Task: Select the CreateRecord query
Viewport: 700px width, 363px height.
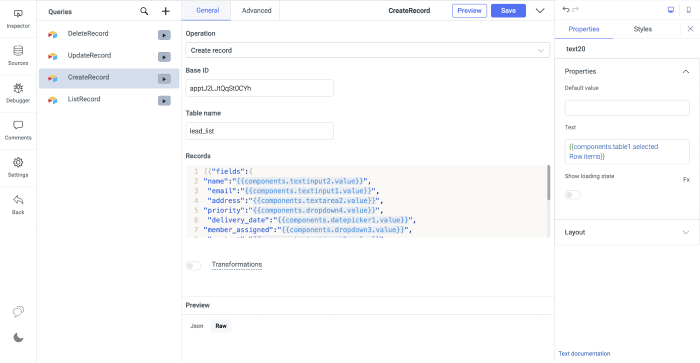Action: [x=109, y=78]
